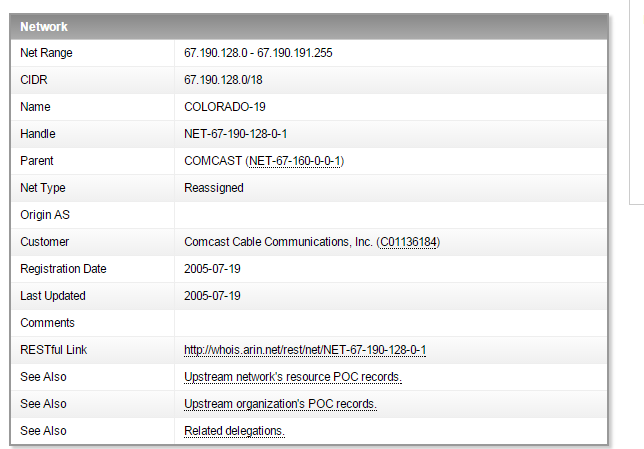Open Upstream organization's POC records link
The height and width of the screenshot is (449, 644).
tap(280, 404)
